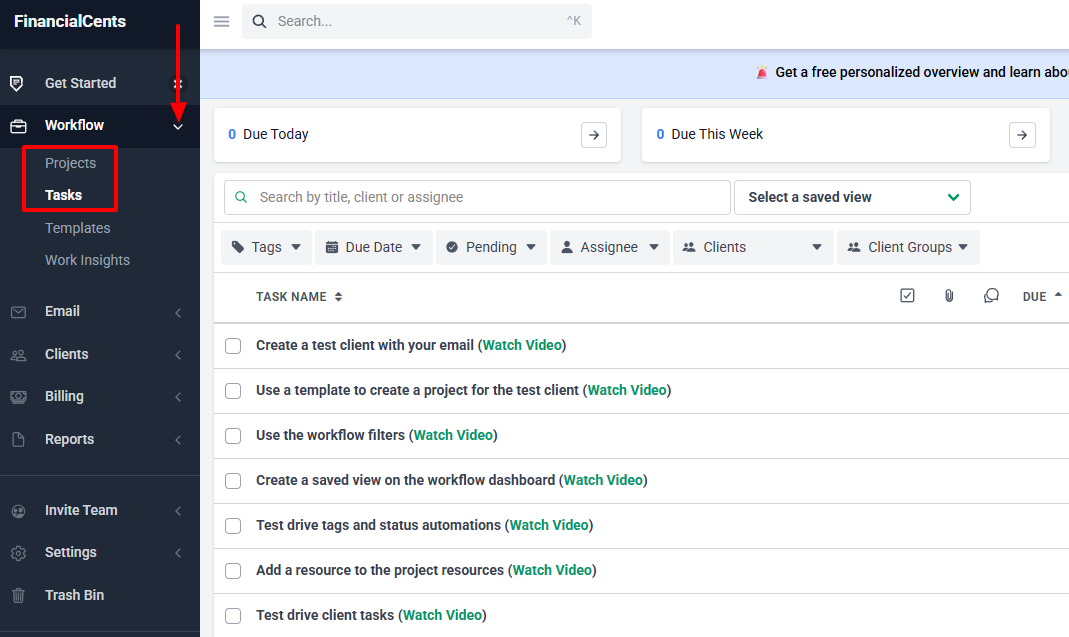Collapse the Workflow sidebar section
Viewport: 1069px width, 637px height.
pos(178,126)
